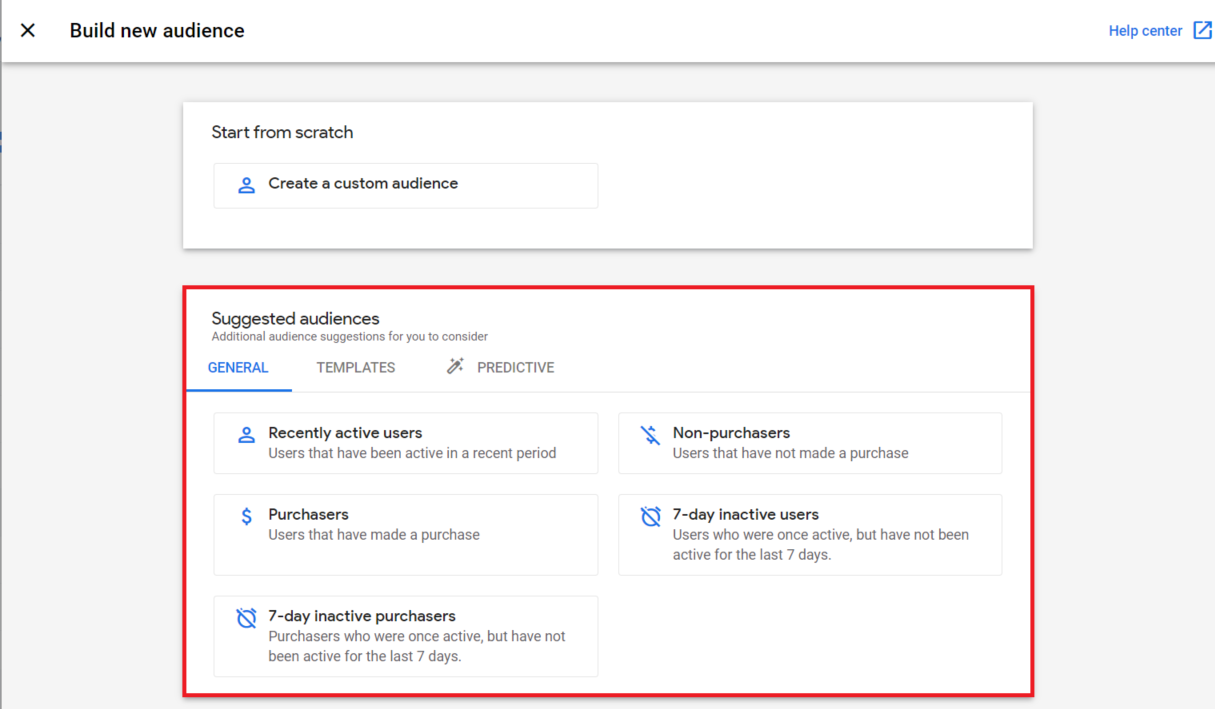Image resolution: width=1215 pixels, height=709 pixels.
Task: Select the clock icon on 7-day inactive purchasers
Action: pos(246,617)
